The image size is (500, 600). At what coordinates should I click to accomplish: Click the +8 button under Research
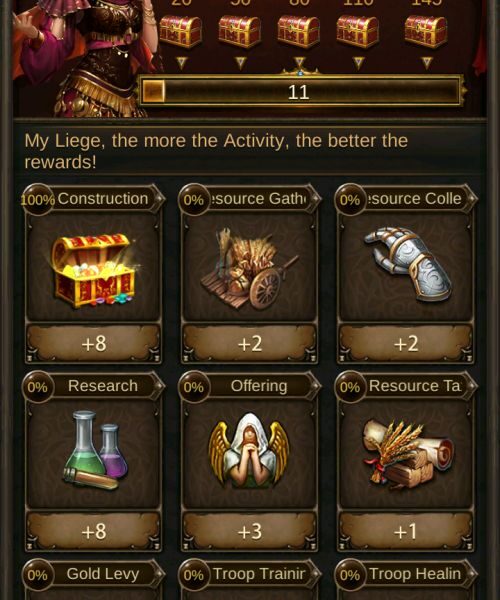[x=94, y=531]
